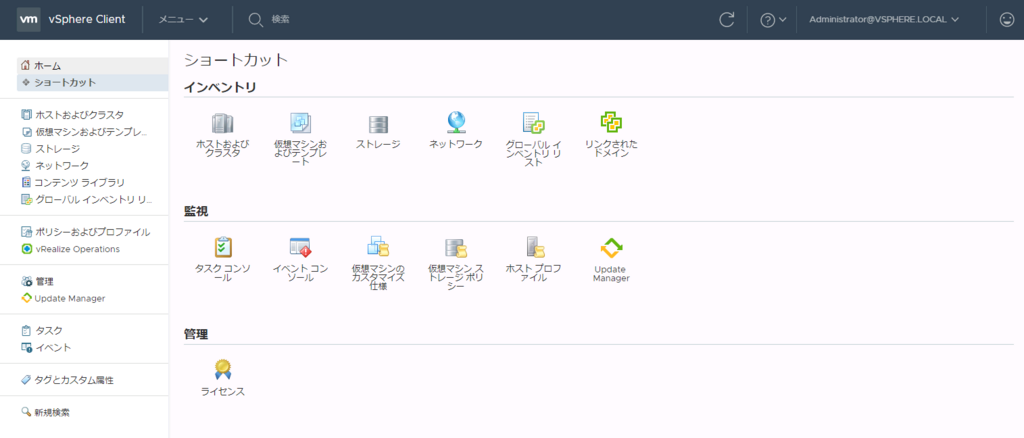The width and height of the screenshot is (1024, 438).
Task: Open 仮想マシン ストレージ ポリシー shortcut icon
Action: [x=456, y=247]
